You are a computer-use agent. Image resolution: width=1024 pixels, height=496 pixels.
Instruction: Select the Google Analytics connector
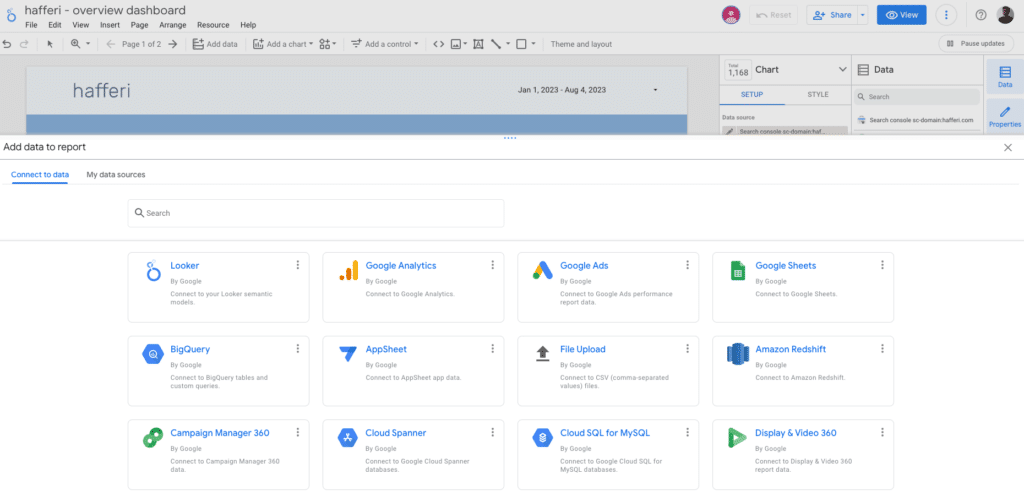413,287
